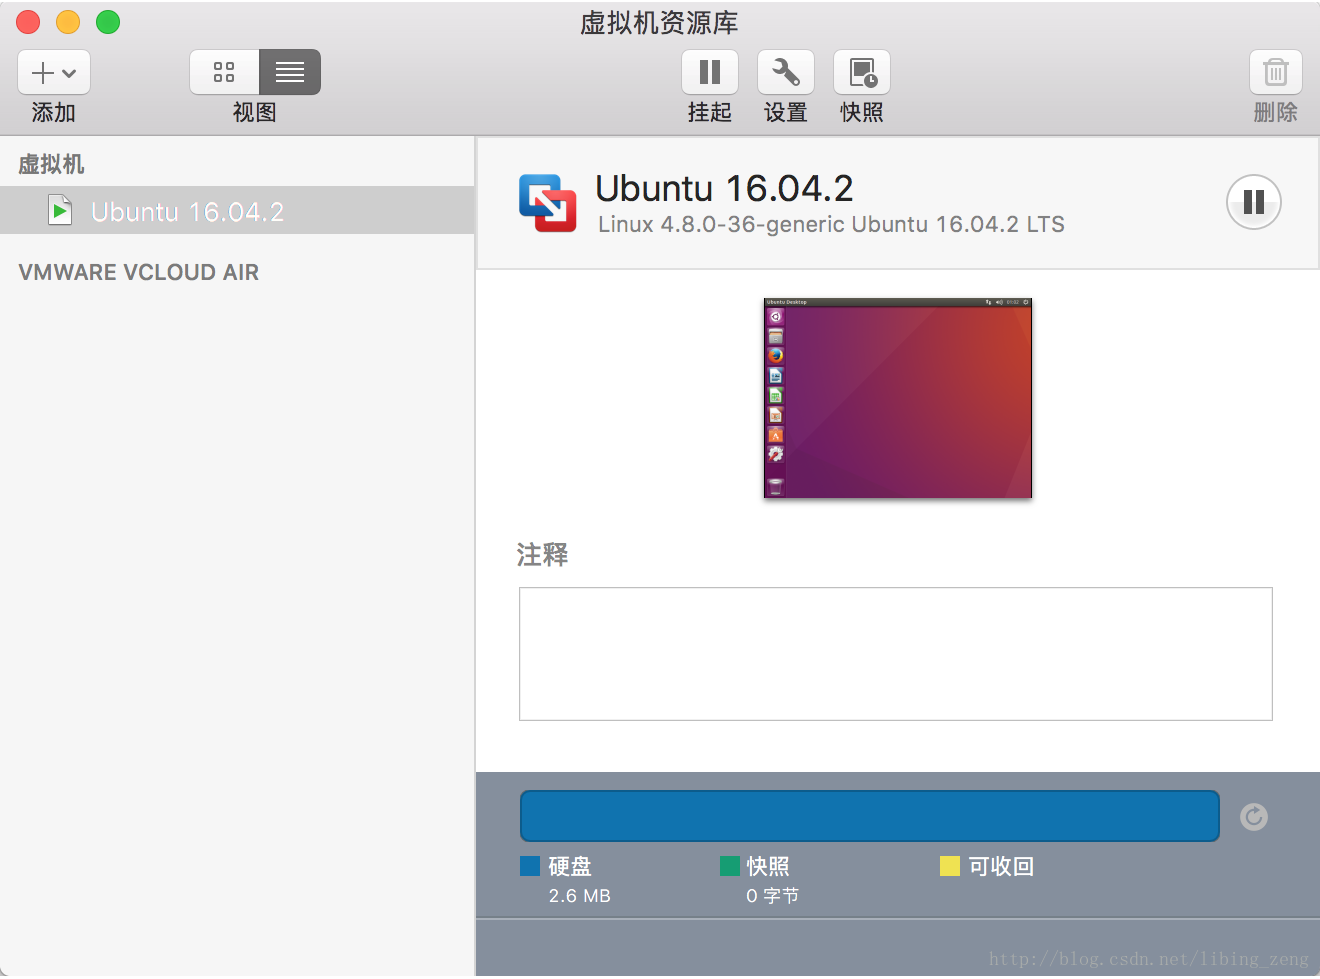1320x979 pixels.
Task: Click the round pause button in VM header
Action: click(1254, 202)
